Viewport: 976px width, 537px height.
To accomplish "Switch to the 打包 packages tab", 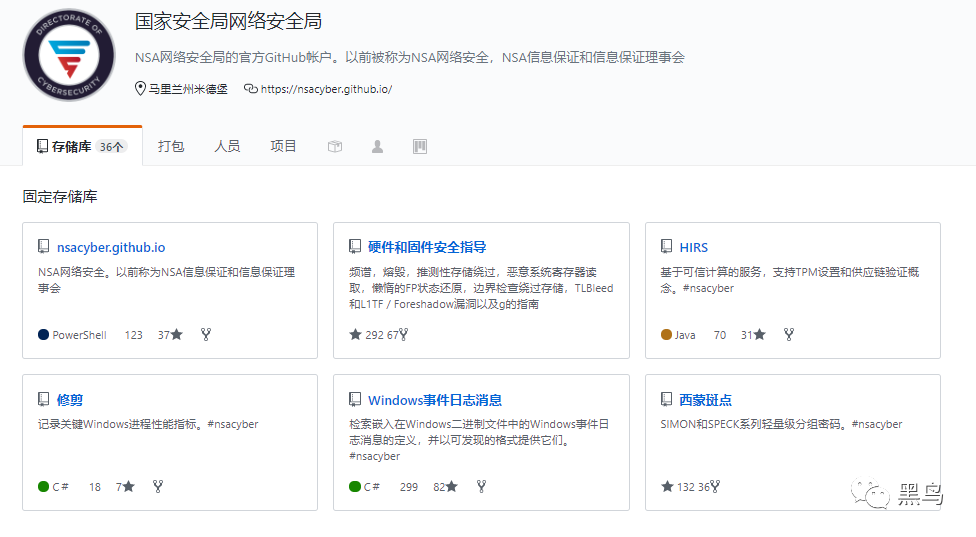I will [x=171, y=146].
